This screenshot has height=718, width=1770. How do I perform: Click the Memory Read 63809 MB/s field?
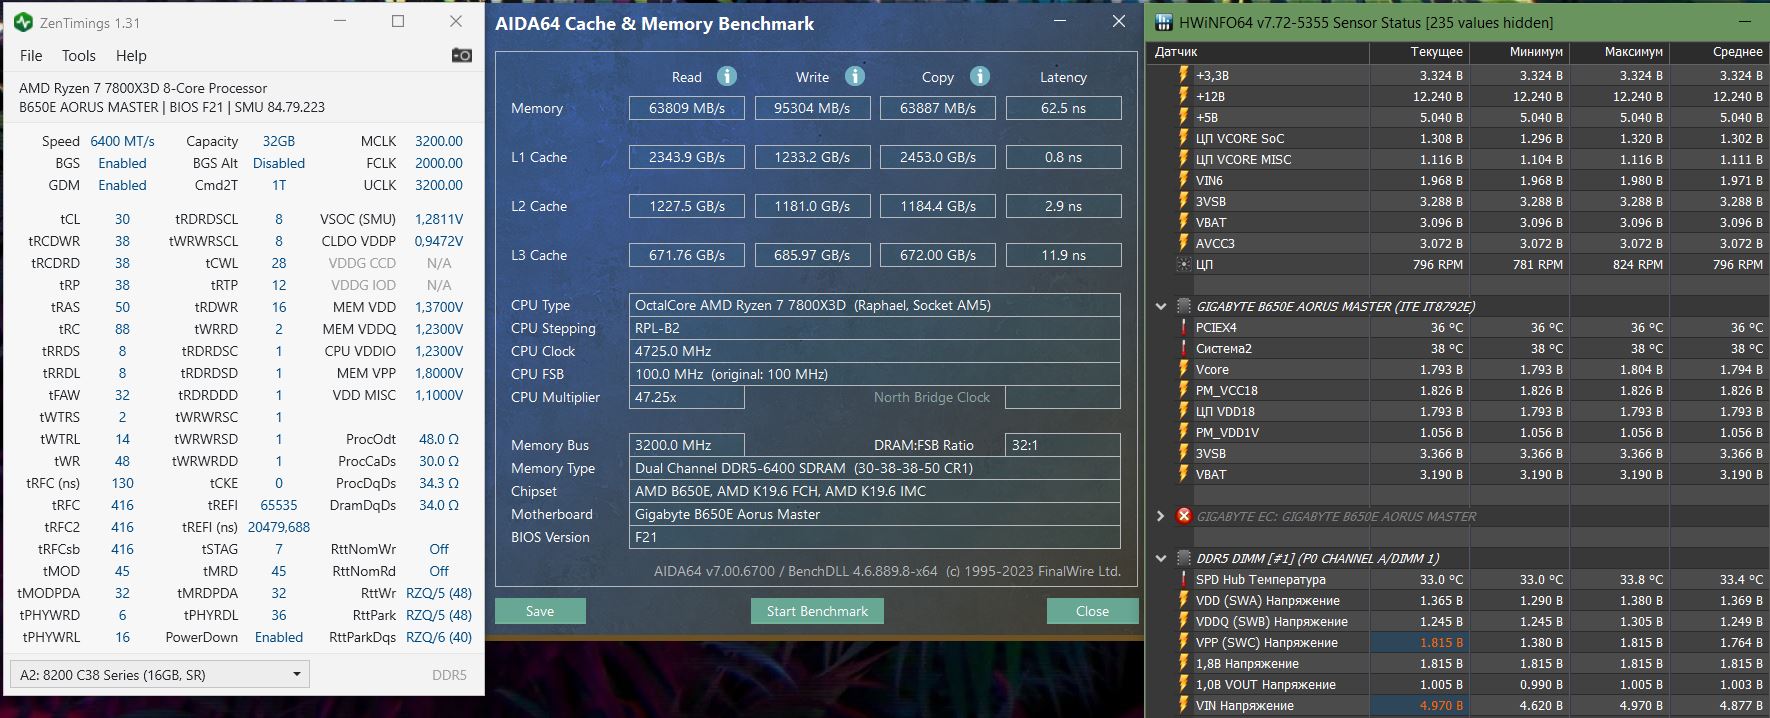pos(687,108)
